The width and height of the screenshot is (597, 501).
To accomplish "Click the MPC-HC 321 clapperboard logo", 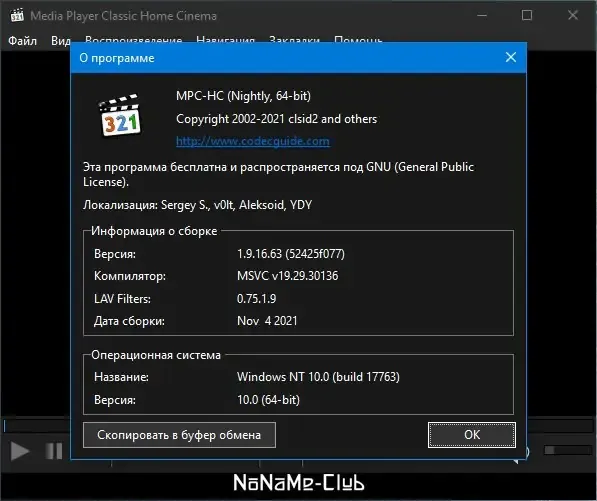I will pyautogui.click(x=120, y=115).
